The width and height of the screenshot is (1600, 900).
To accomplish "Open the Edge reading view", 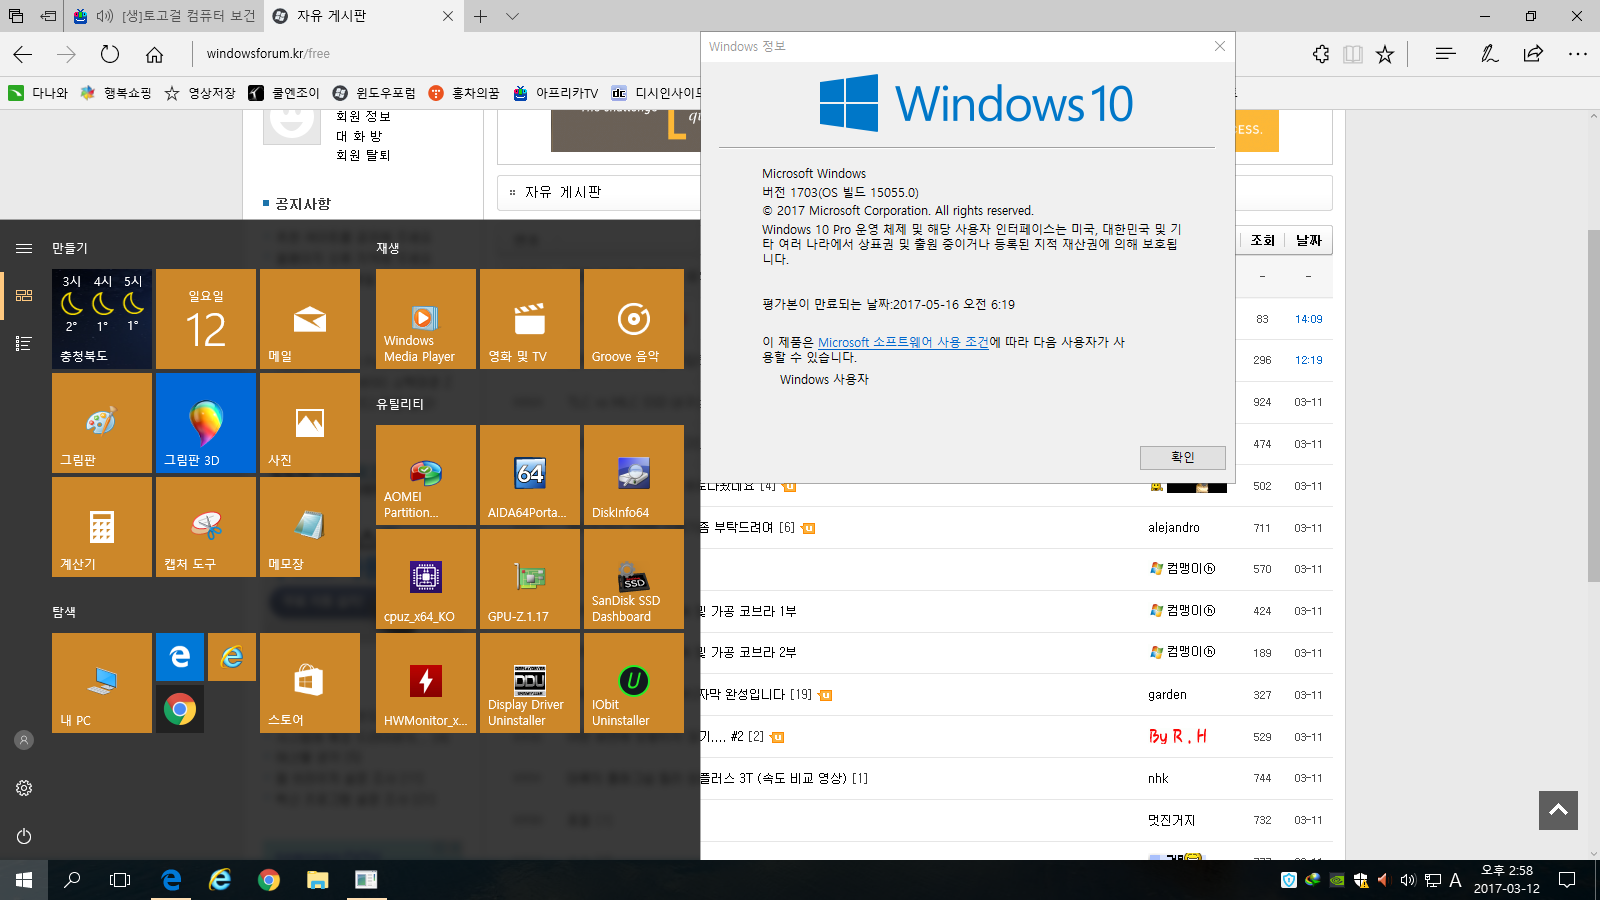I will (x=1353, y=54).
